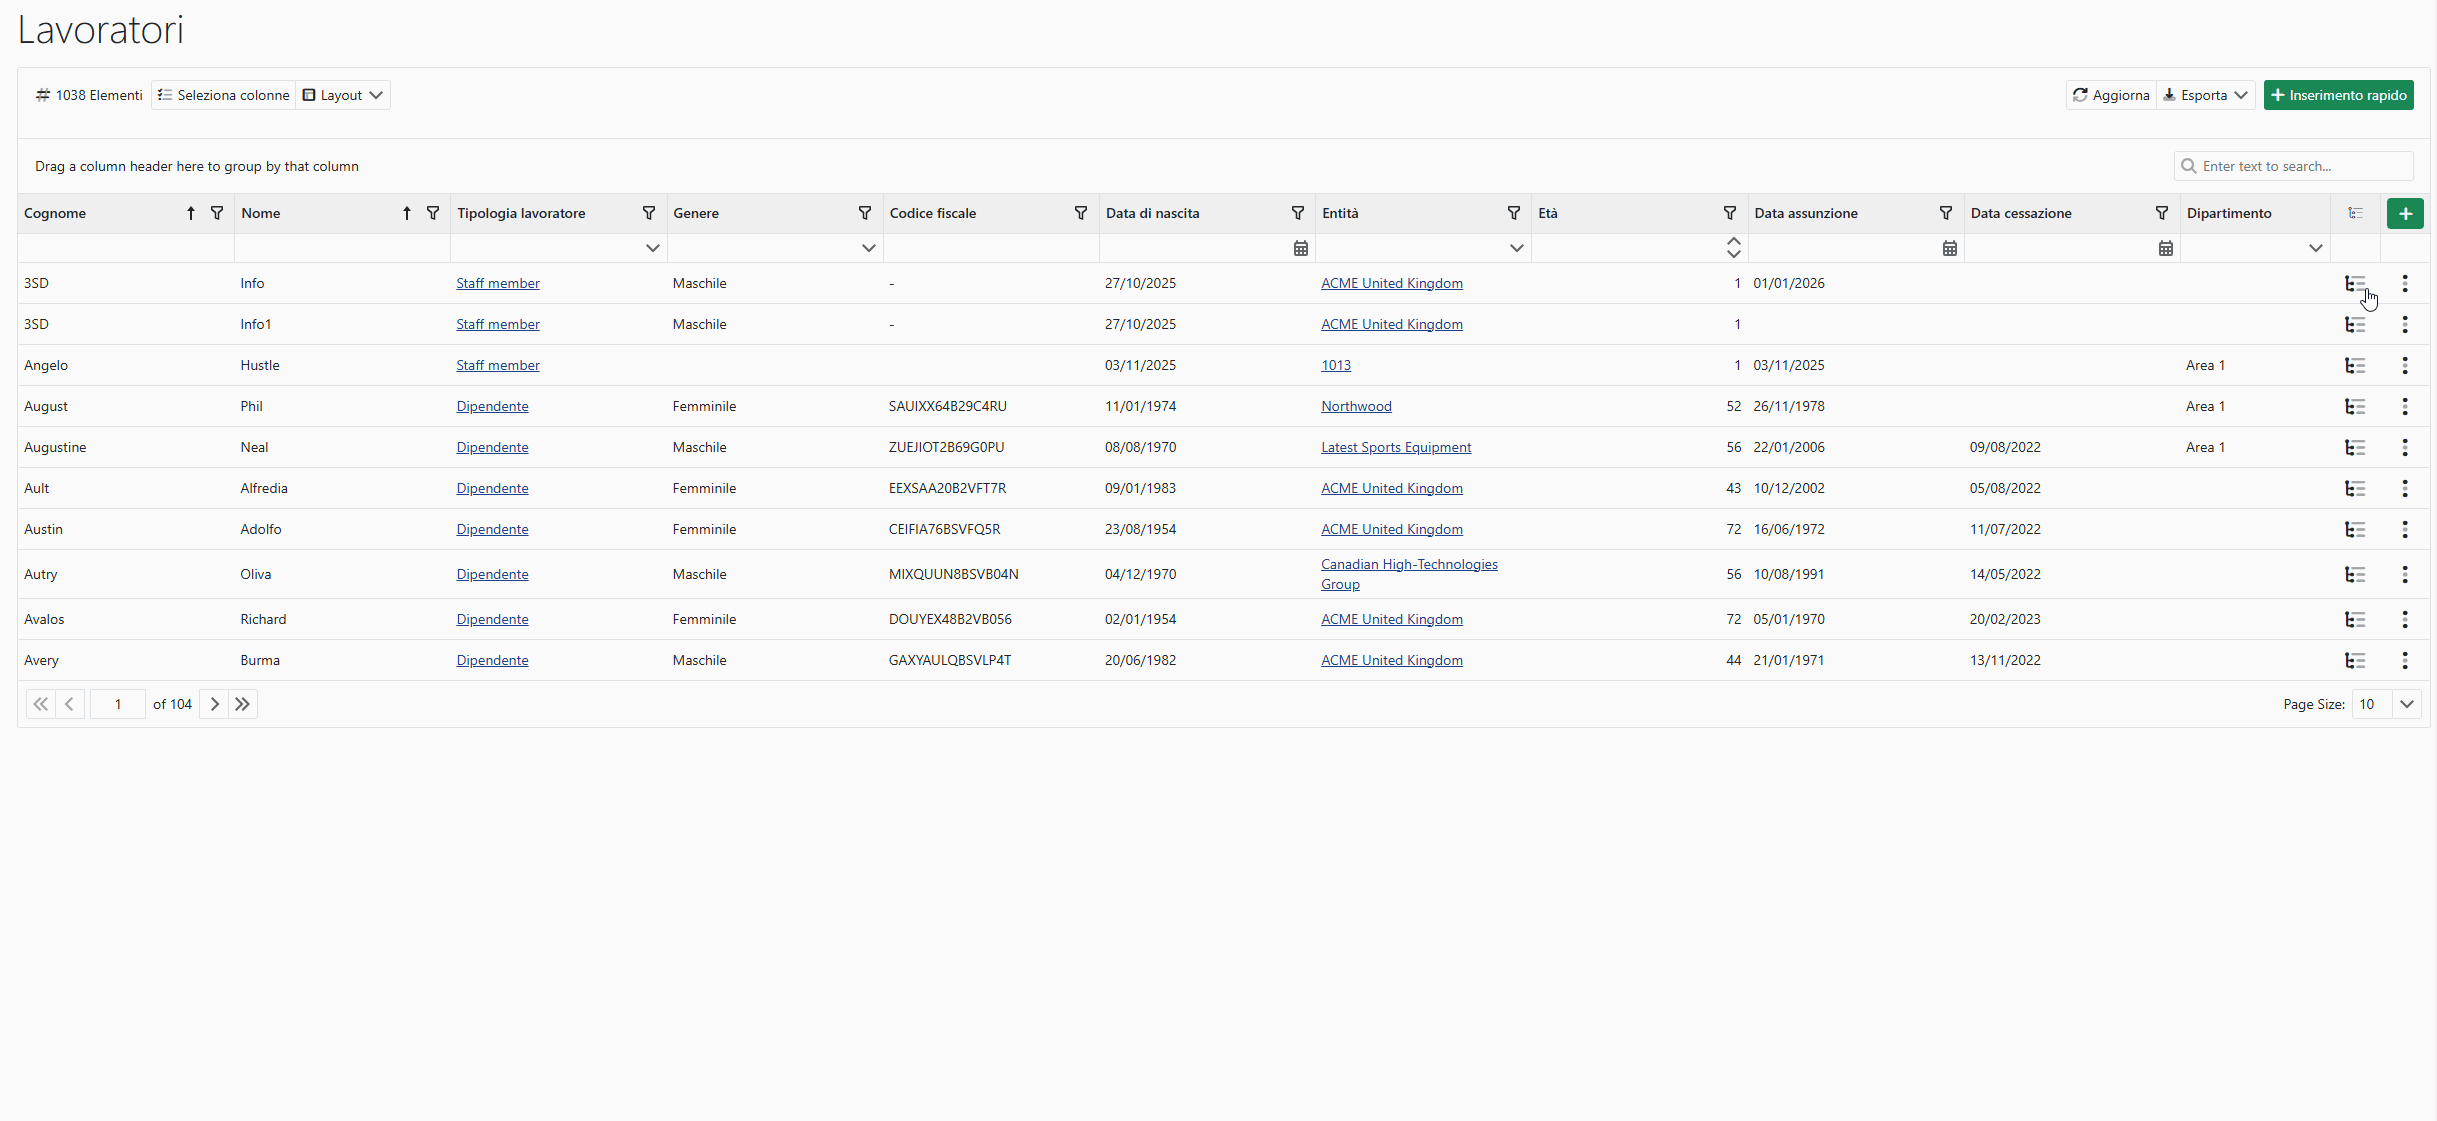Go to last page of results

click(243, 704)
